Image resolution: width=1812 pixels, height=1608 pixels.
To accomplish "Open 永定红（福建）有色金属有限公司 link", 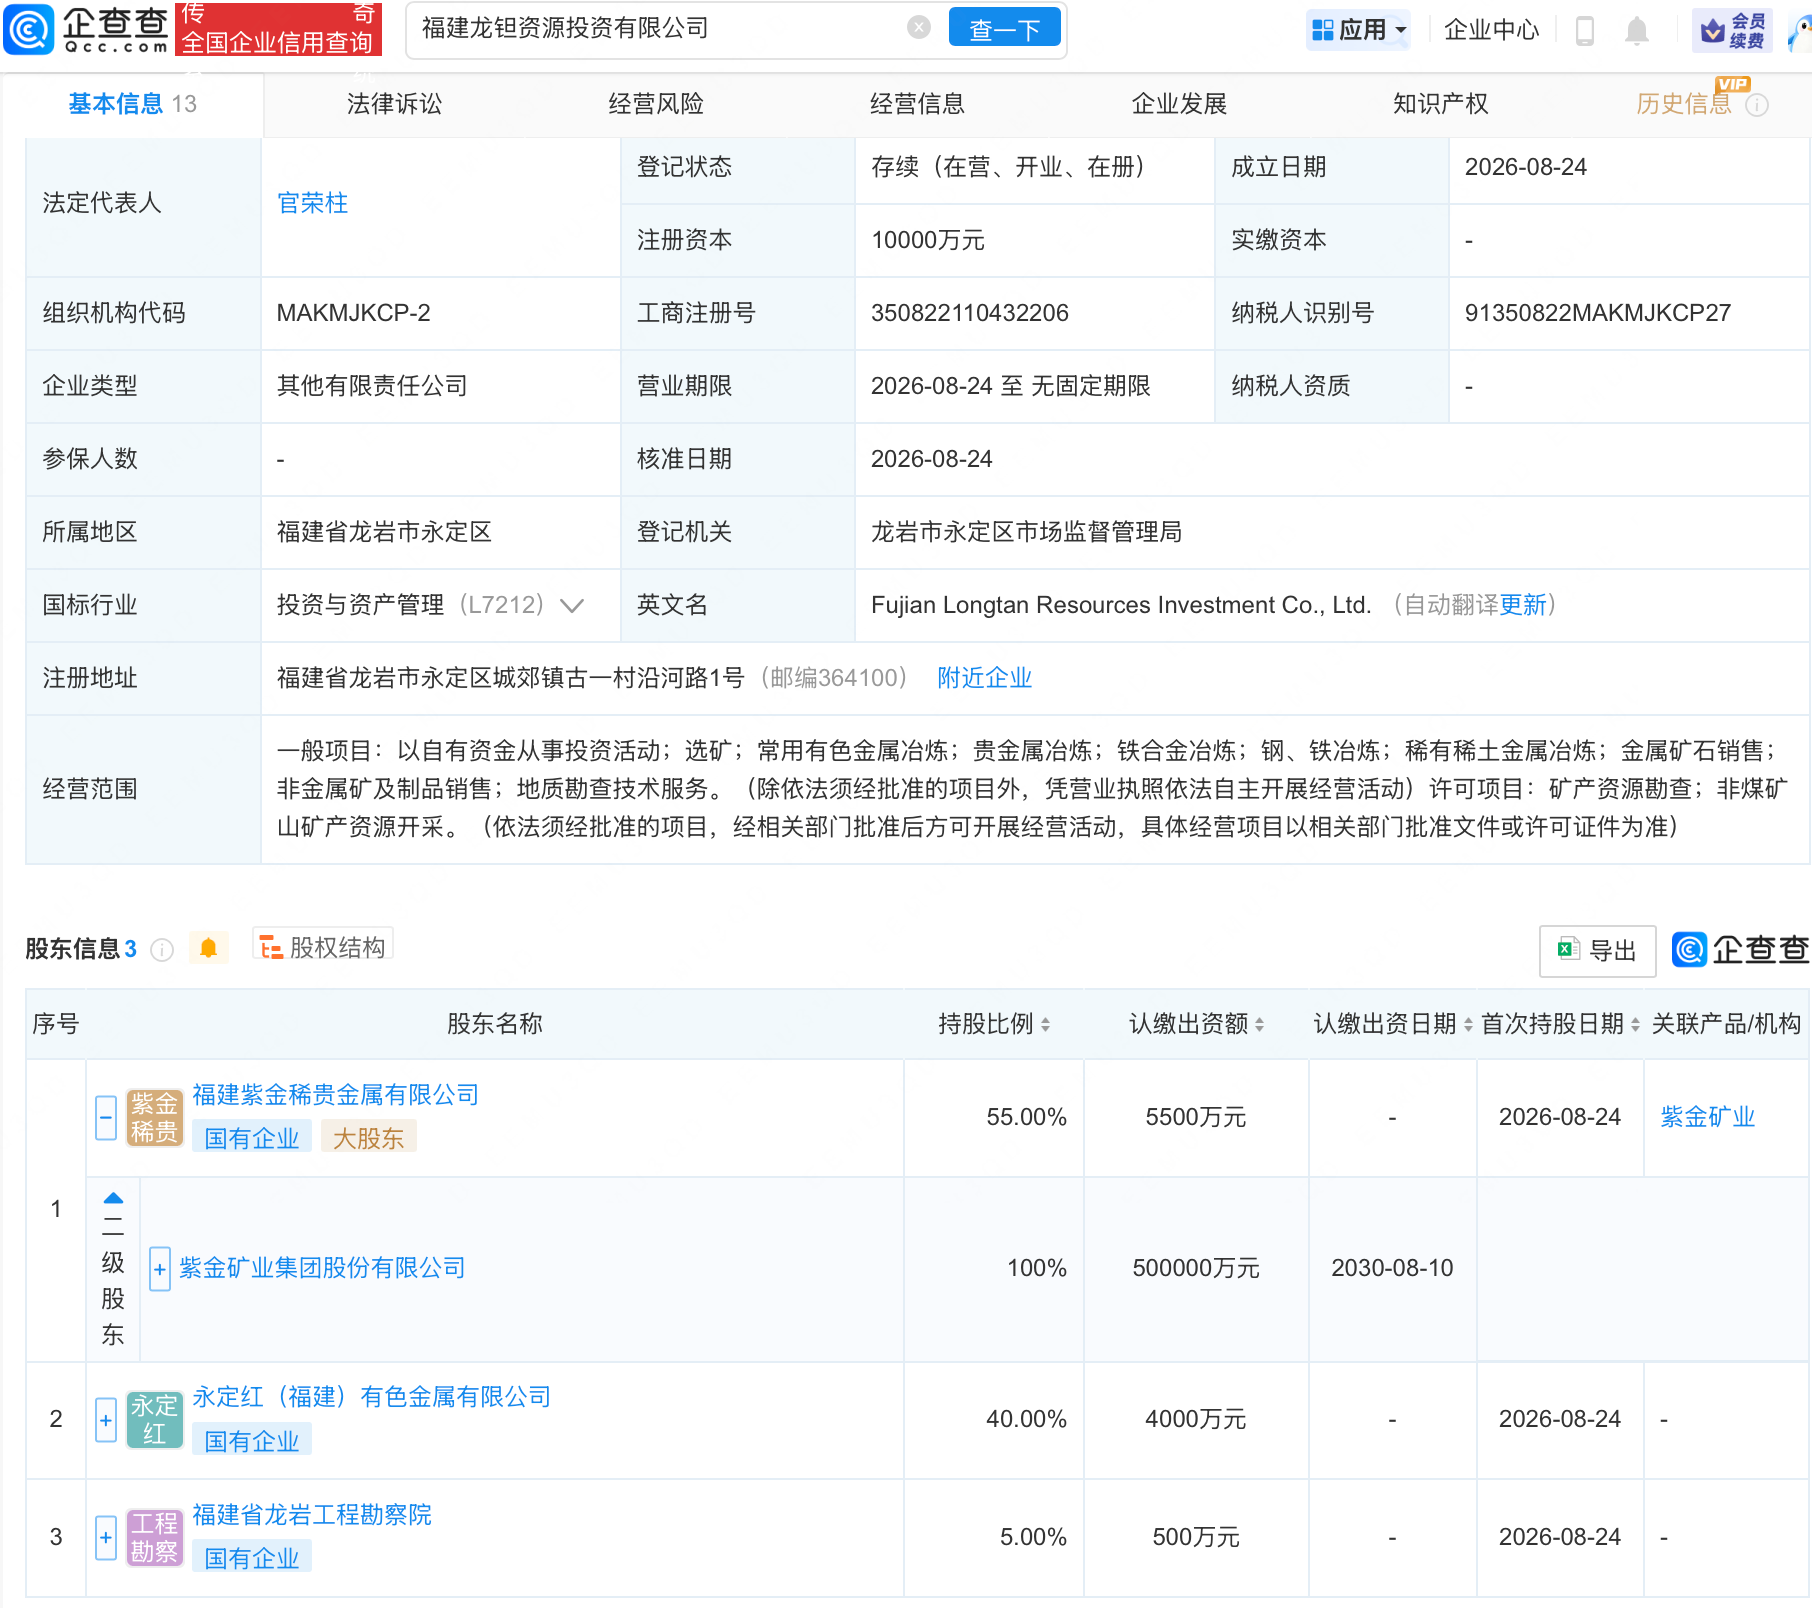I will pos(371,1397).
